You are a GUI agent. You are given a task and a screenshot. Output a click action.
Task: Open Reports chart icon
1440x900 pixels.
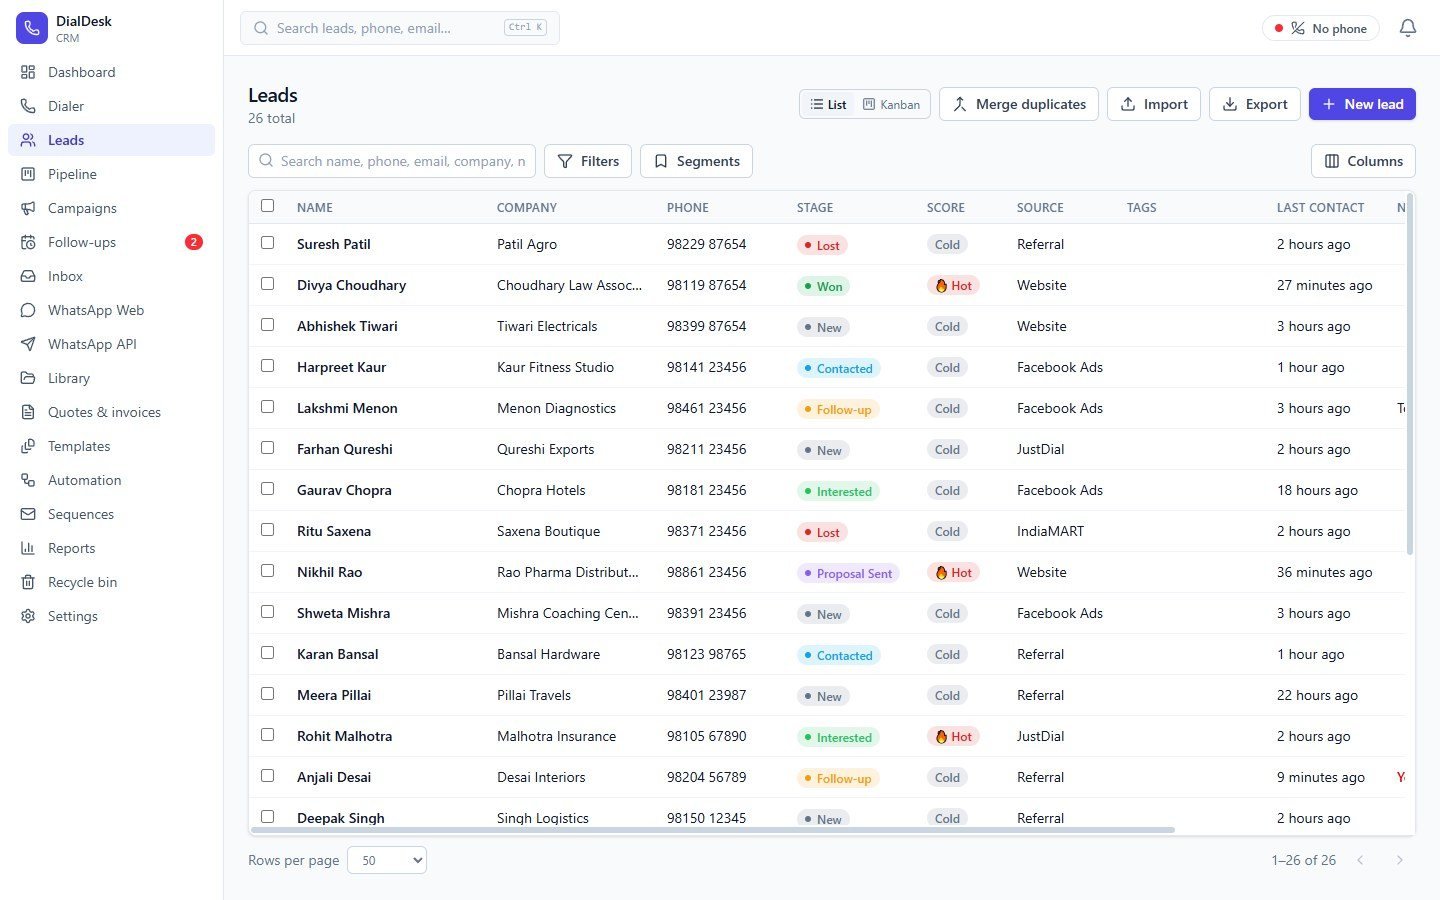click(28, 548)
